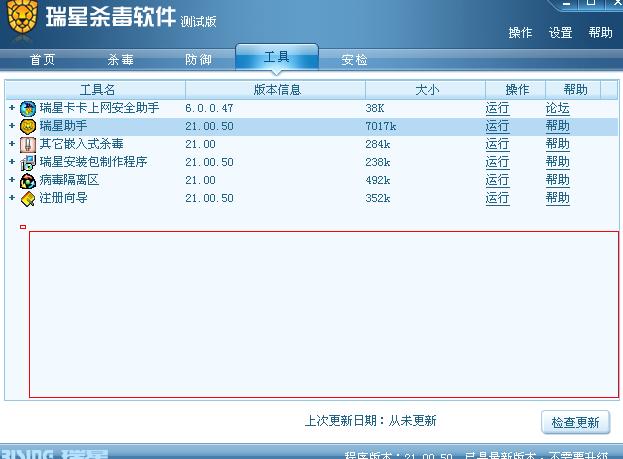This screenshot has height=459, width=623.
Task: Sort by 工具名 column header
Action: tap(96, 90)
